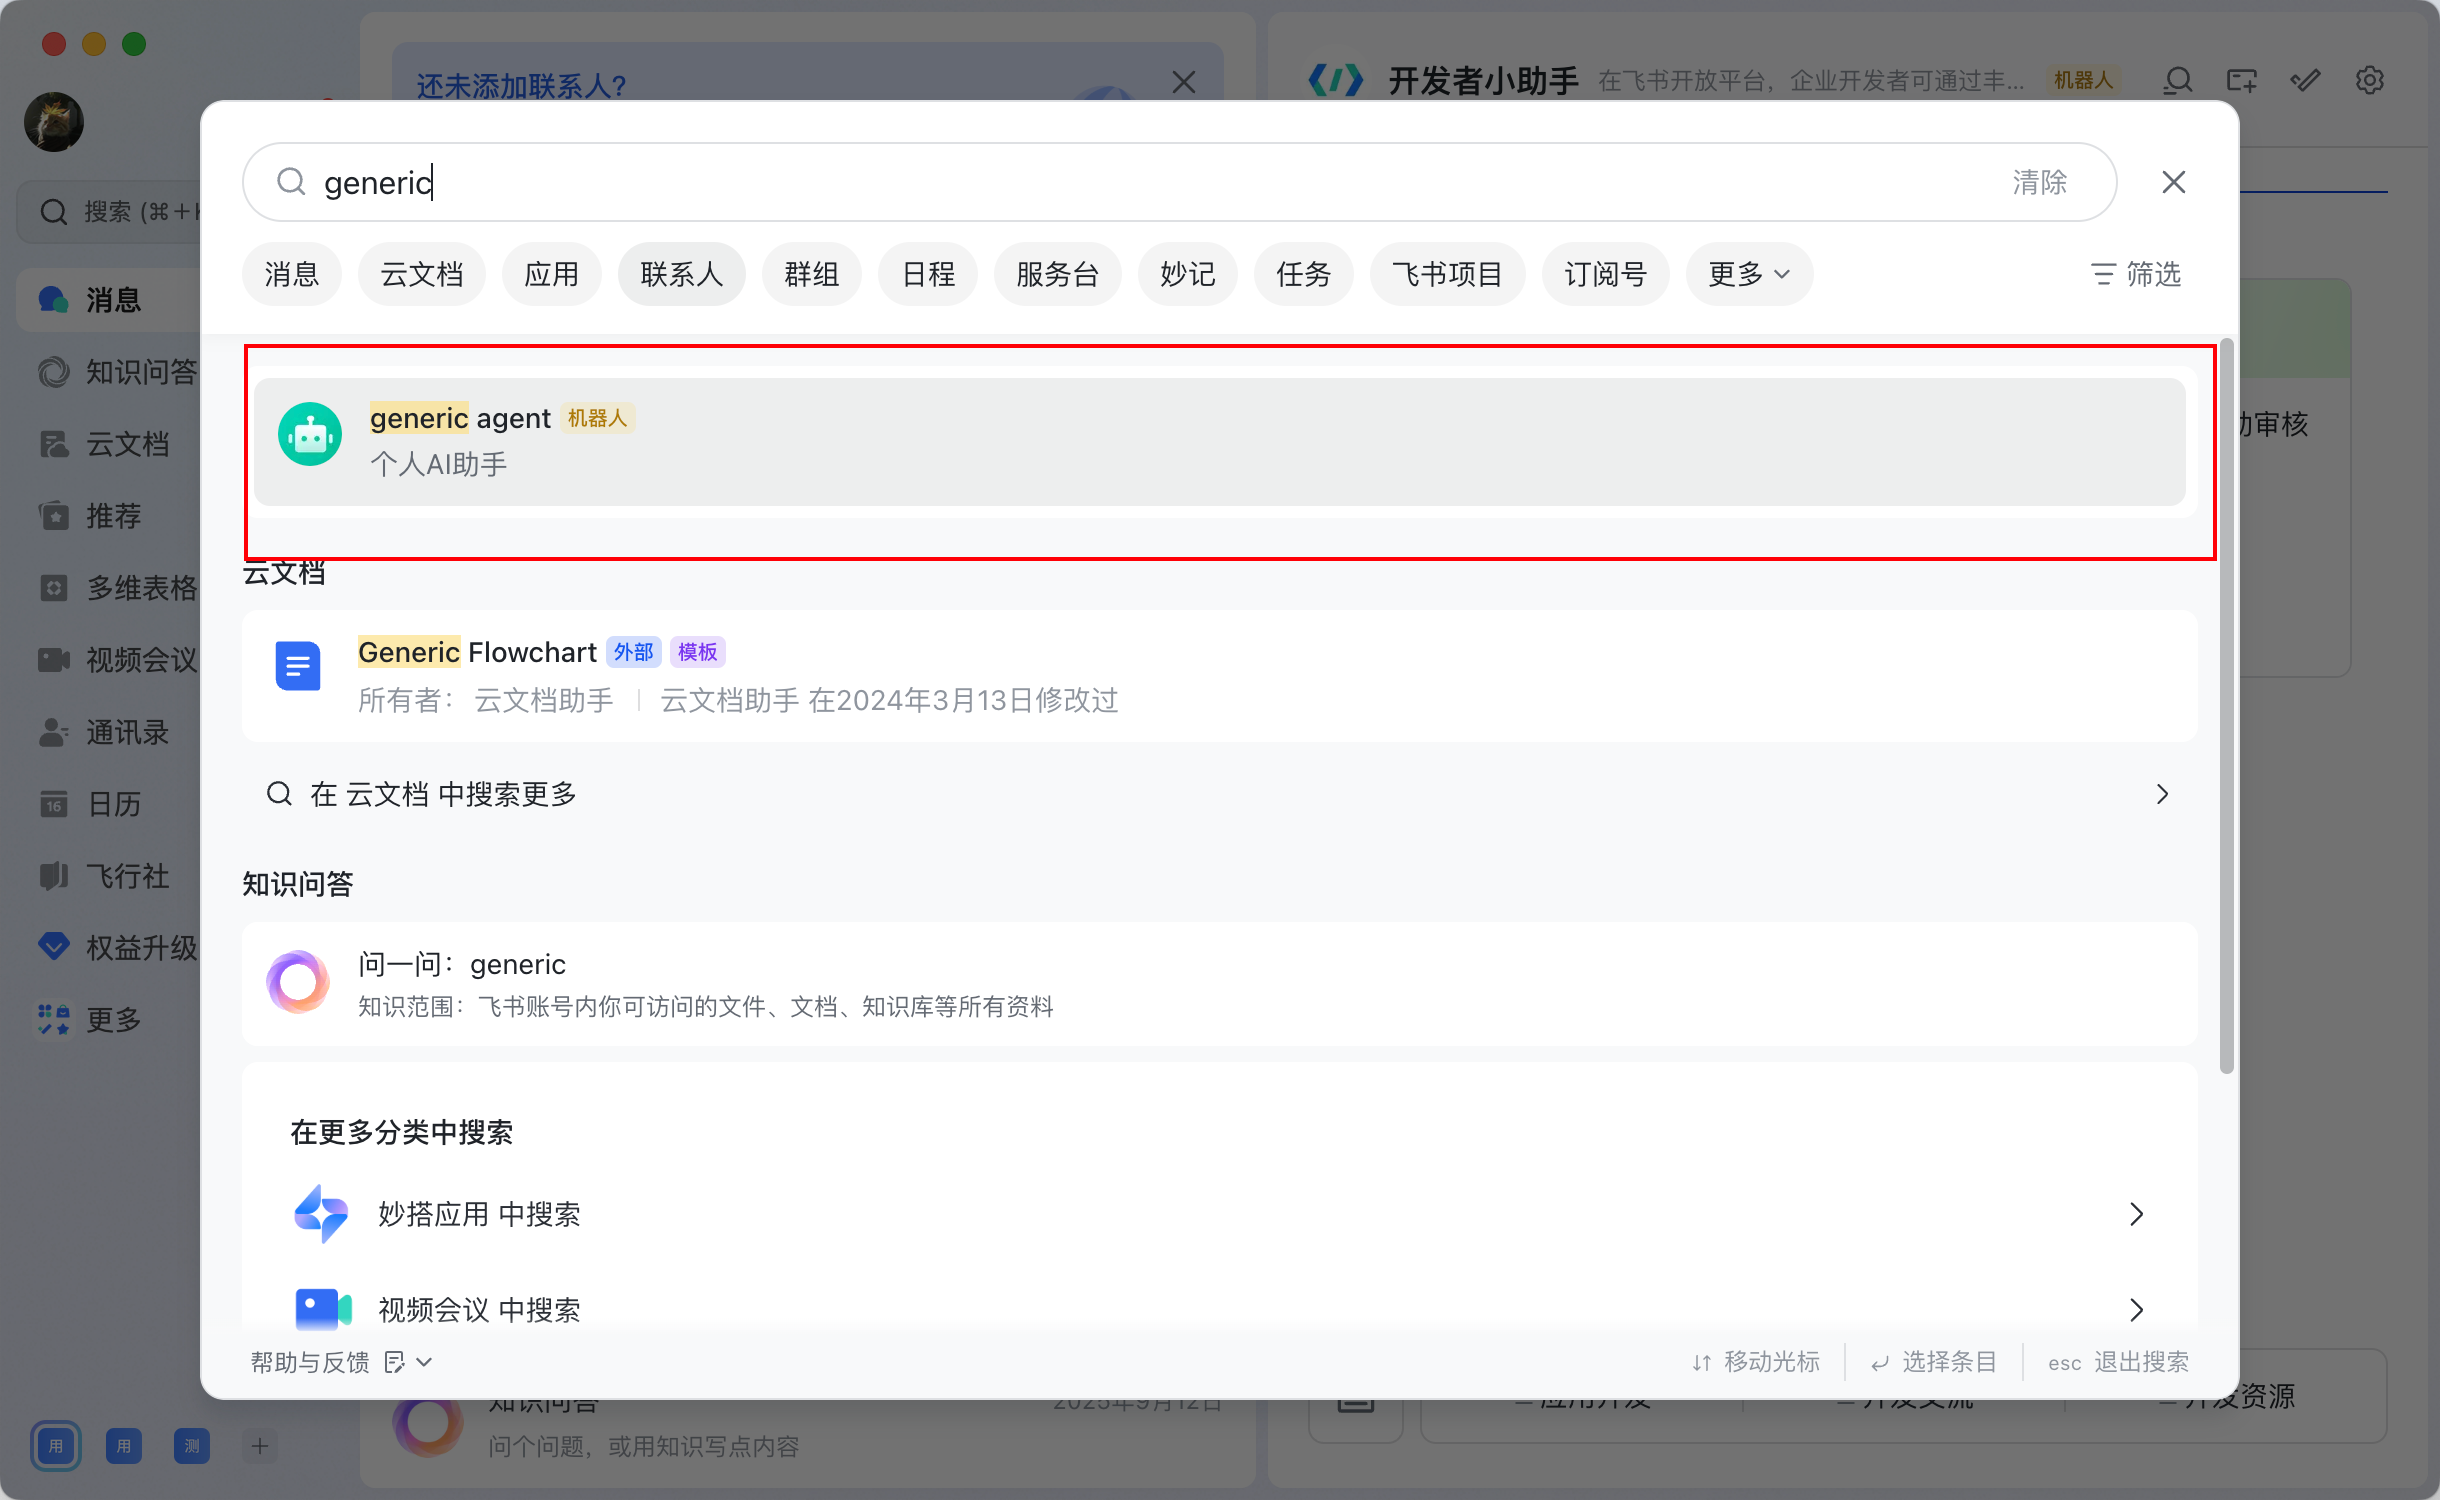Click the 视频会议 camera icon in results
The width and height of the screenshot is (2440, 1500).
pos(323,1308)
